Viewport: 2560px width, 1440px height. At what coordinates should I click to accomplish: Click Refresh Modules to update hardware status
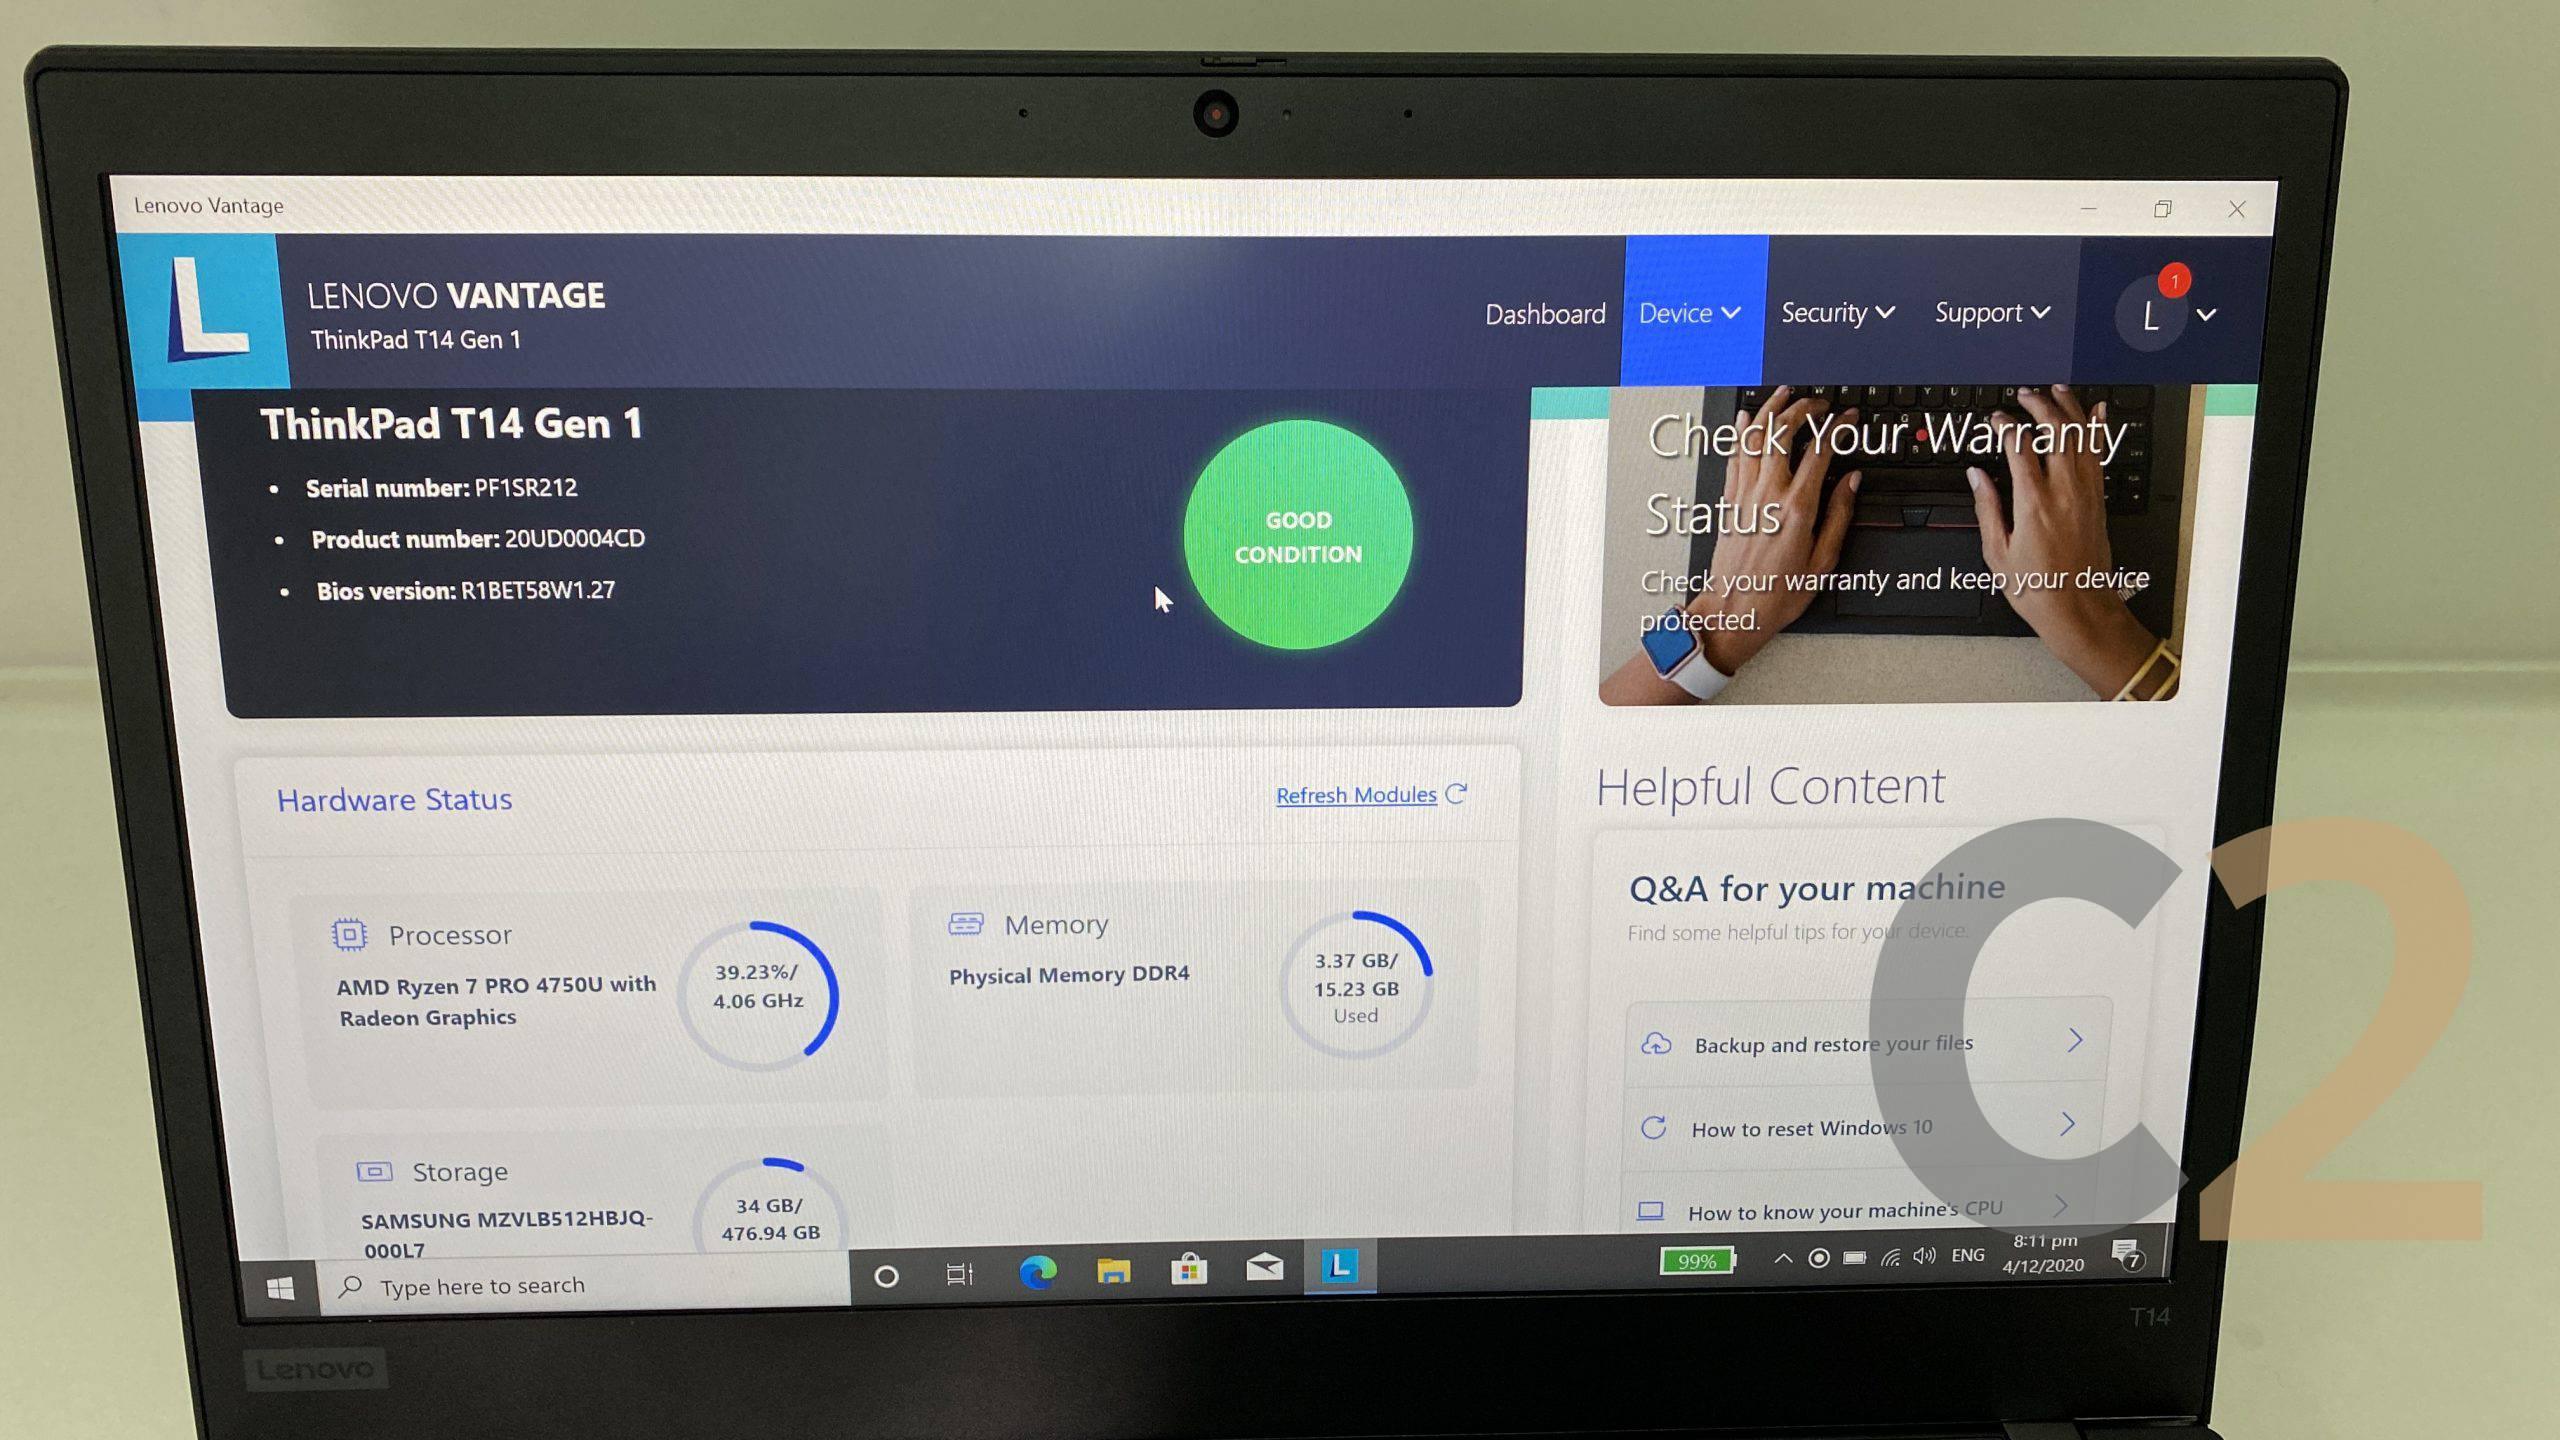click(1370, 795)
